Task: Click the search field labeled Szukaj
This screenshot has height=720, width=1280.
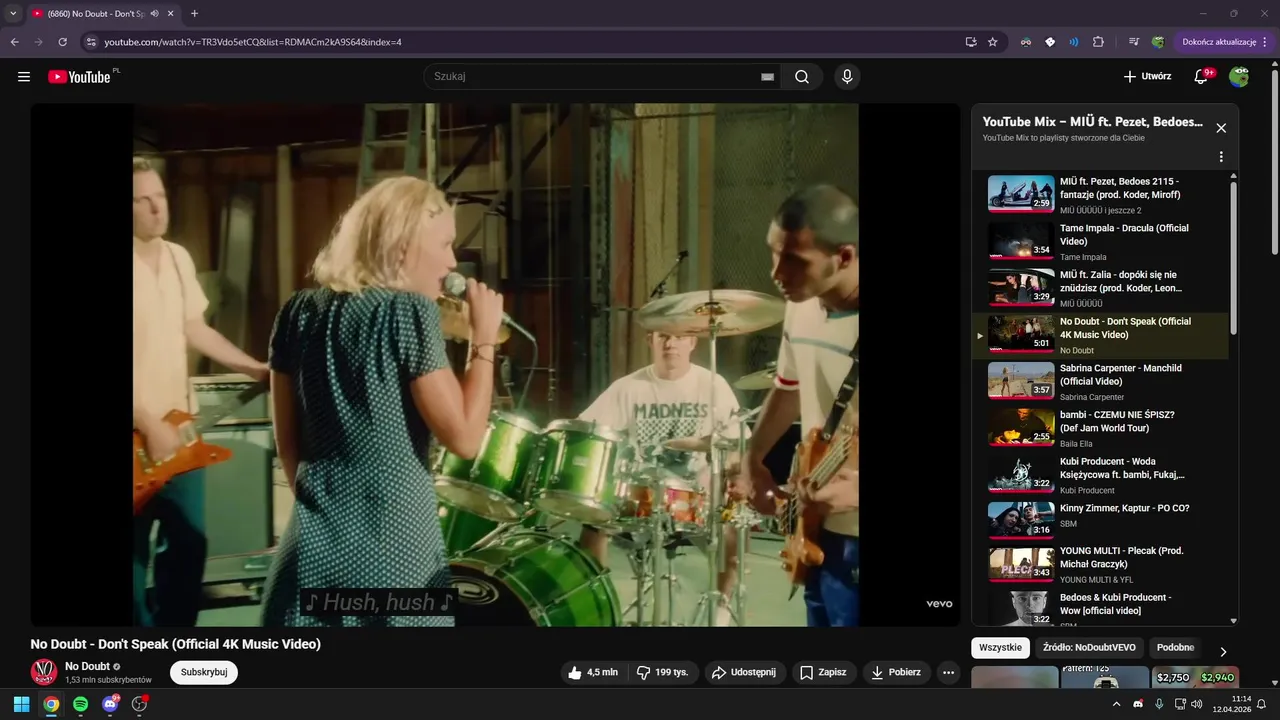Action: pyautogui.click(x=595, y=77)
